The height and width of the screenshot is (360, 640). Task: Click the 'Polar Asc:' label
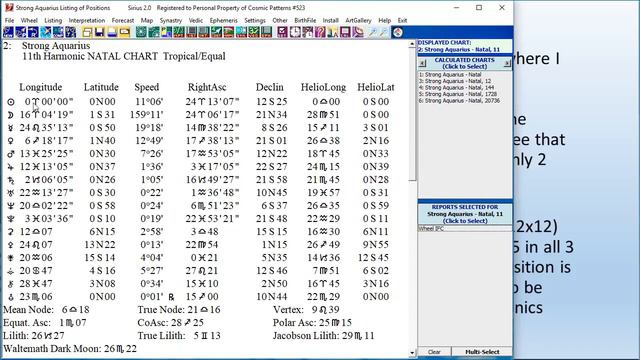294,323
